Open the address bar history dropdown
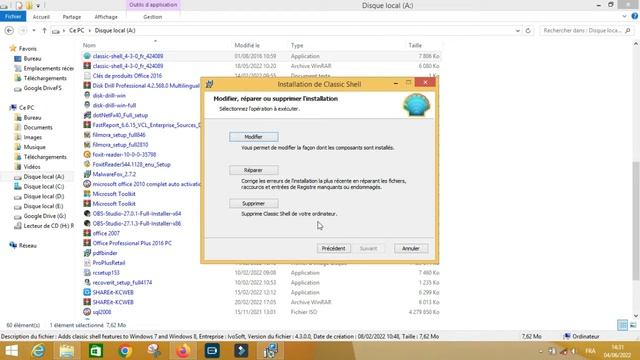 518,31
